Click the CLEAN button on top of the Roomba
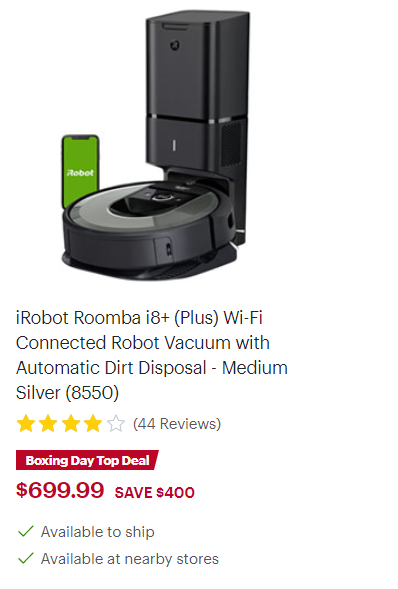The width and height of the screenshot is (398, 589). point(161,196)
